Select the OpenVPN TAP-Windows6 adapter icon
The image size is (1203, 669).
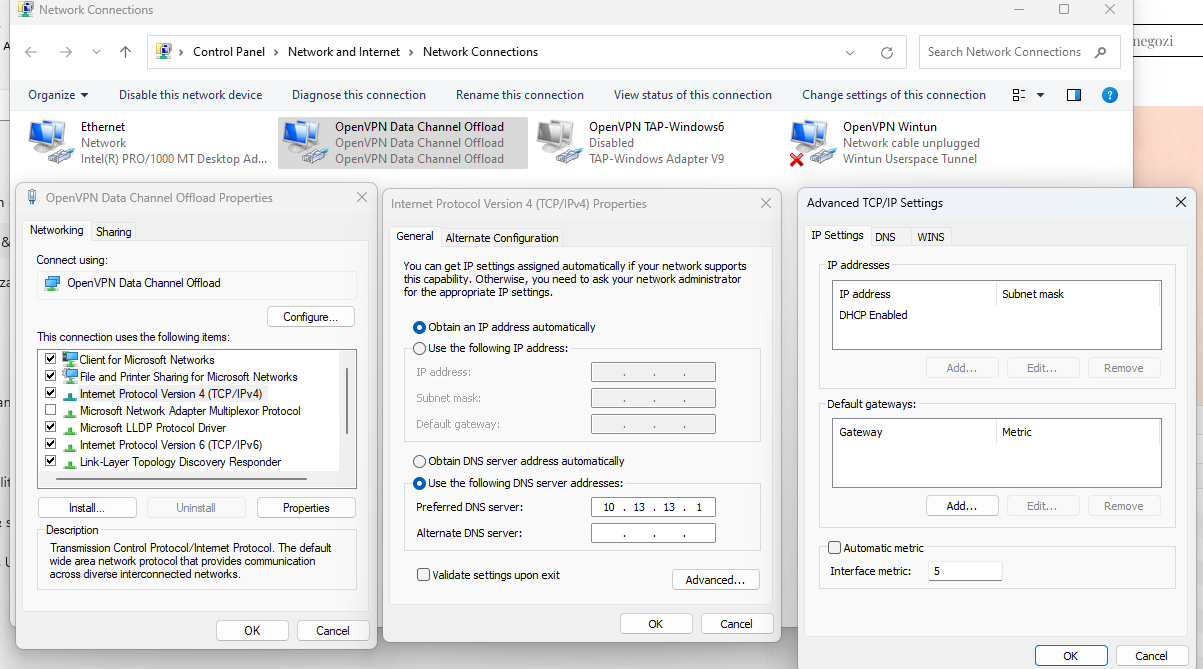coord(558,142)
